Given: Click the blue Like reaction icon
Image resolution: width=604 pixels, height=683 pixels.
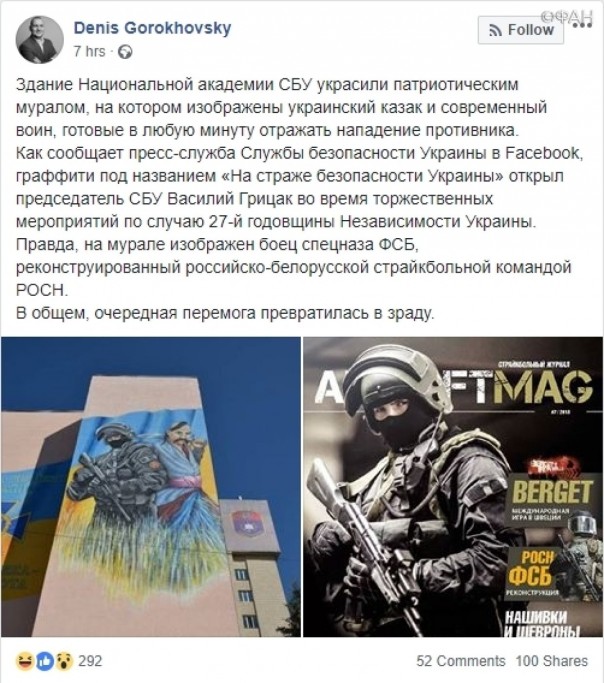Looking at the screenshot, I should click(44, 661).
